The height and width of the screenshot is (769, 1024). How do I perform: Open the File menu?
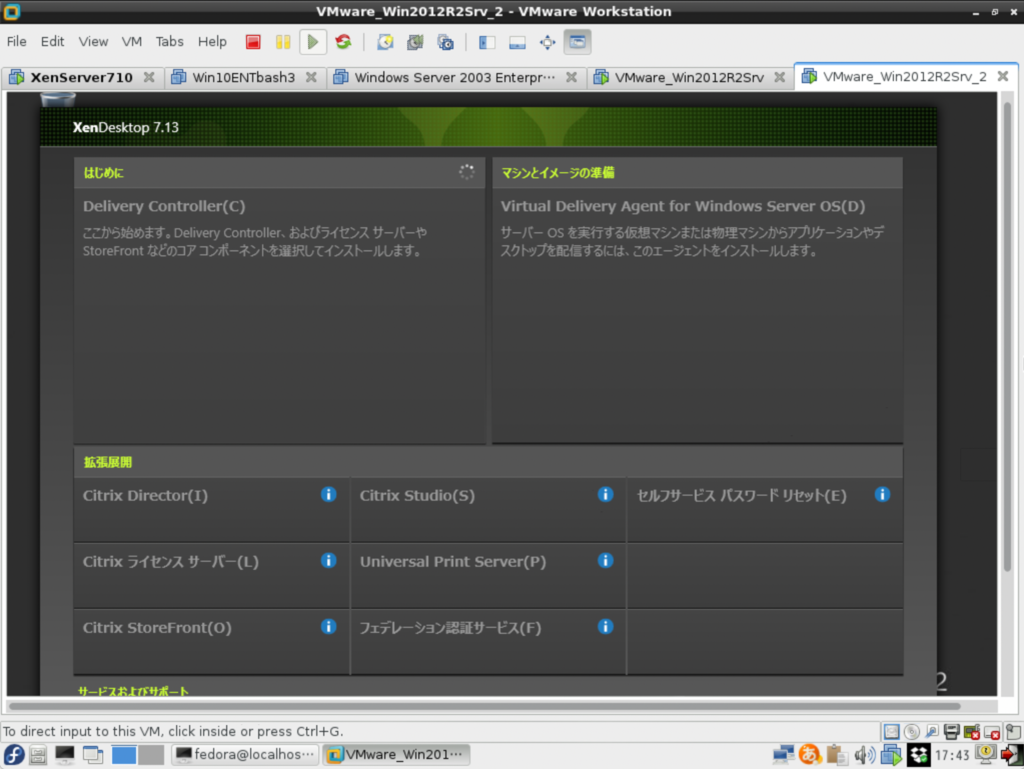(16, 42)
